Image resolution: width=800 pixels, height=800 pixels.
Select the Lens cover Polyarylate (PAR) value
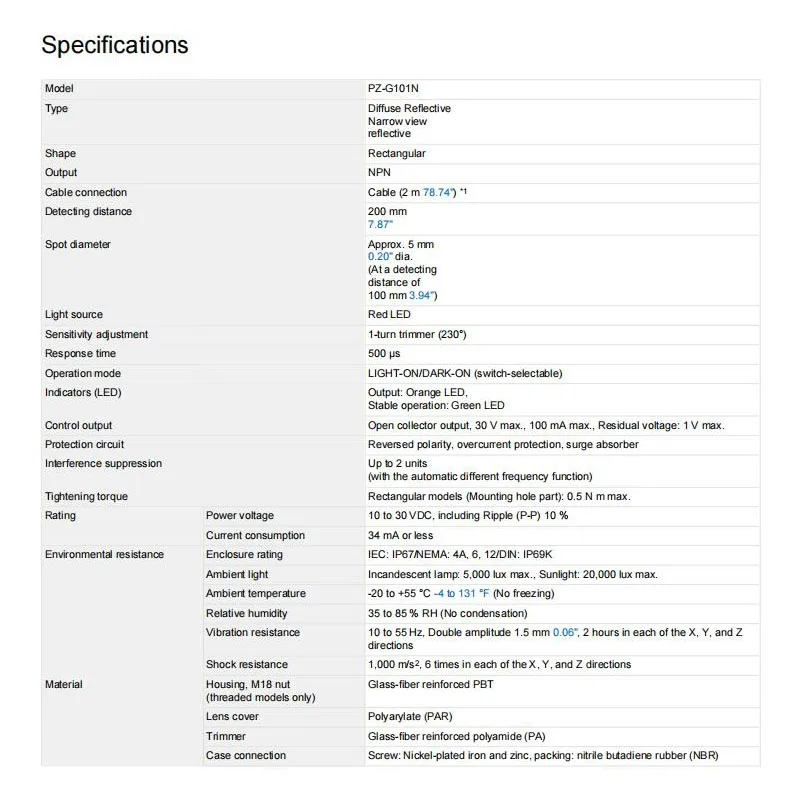410,716
